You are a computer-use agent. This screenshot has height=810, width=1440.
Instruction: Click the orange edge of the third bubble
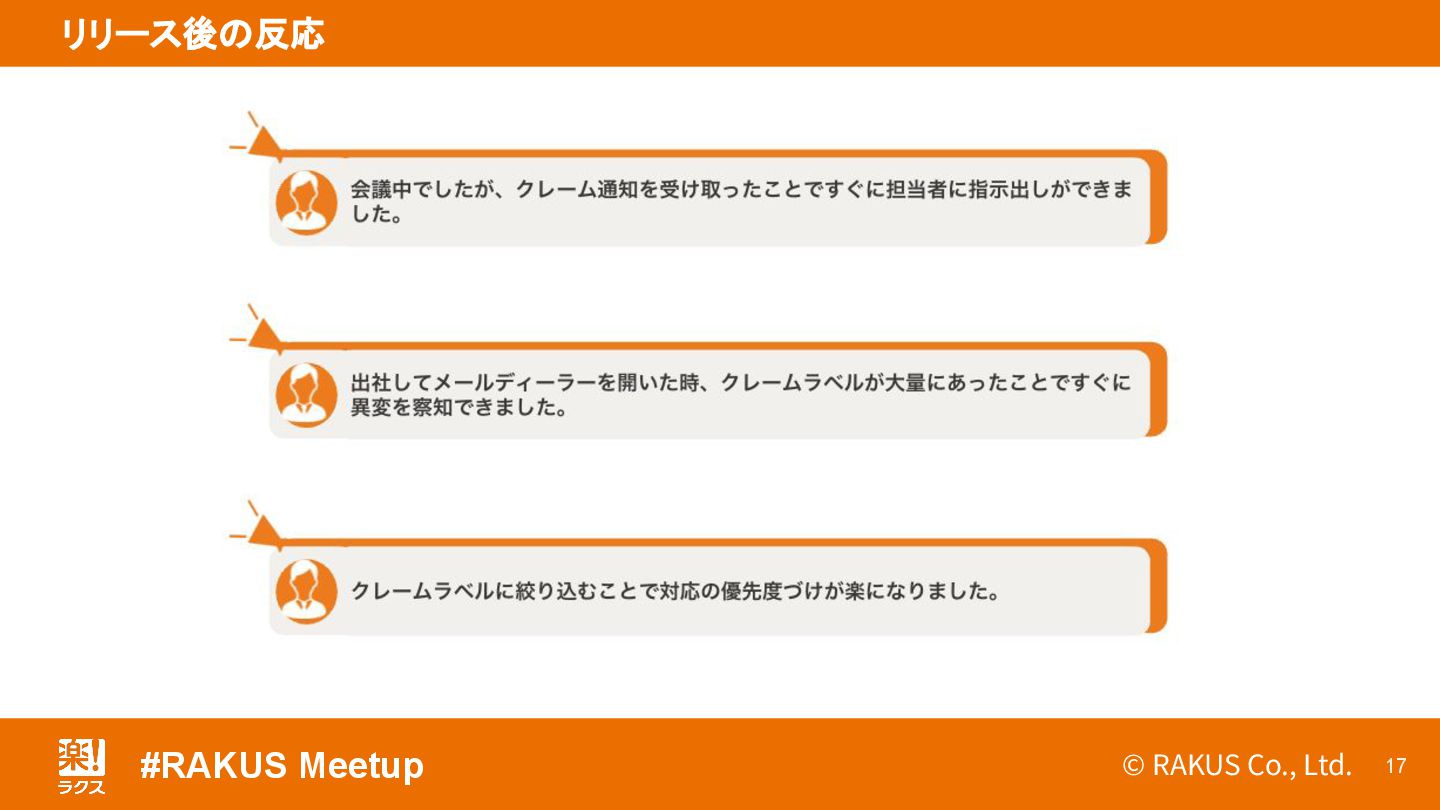1158,586
